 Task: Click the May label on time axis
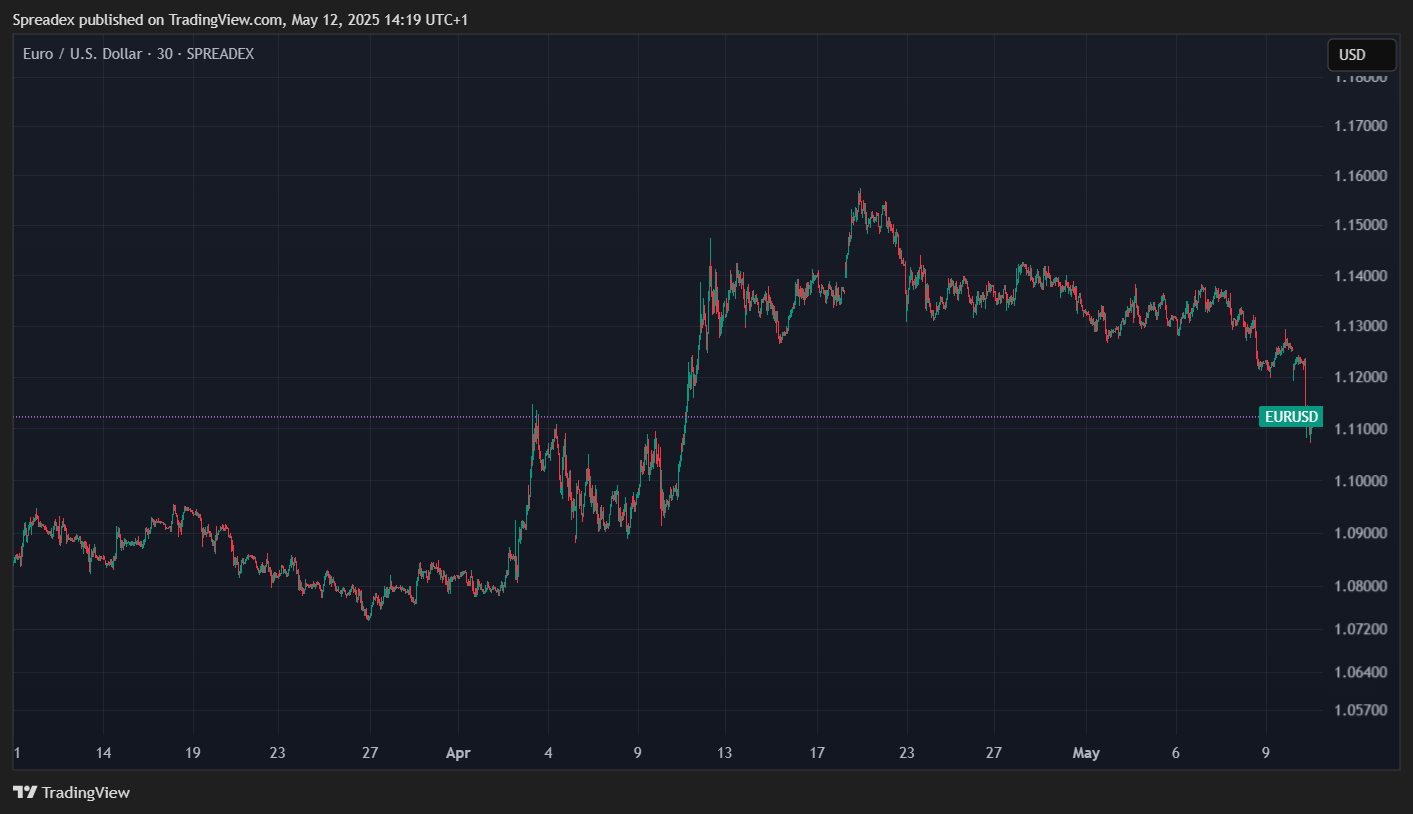1086,753
